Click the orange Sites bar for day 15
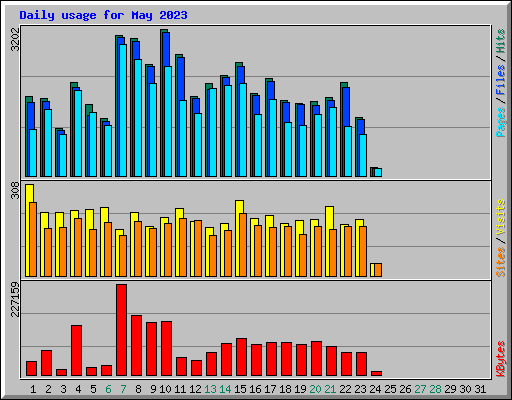 pyautogui.click(x=243, y=245)
